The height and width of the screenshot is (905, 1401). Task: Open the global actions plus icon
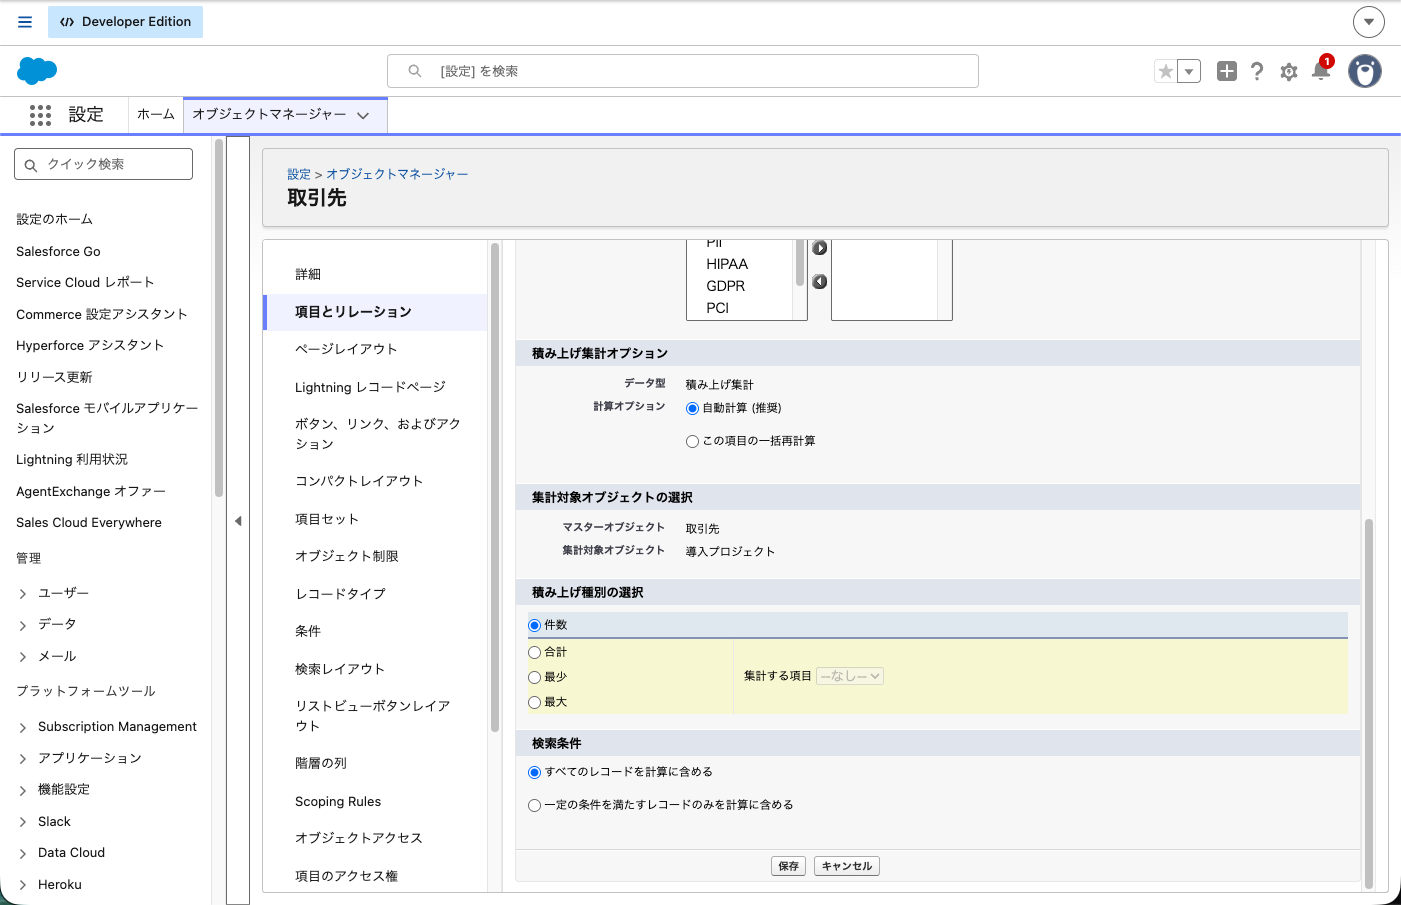[1227, 71]
